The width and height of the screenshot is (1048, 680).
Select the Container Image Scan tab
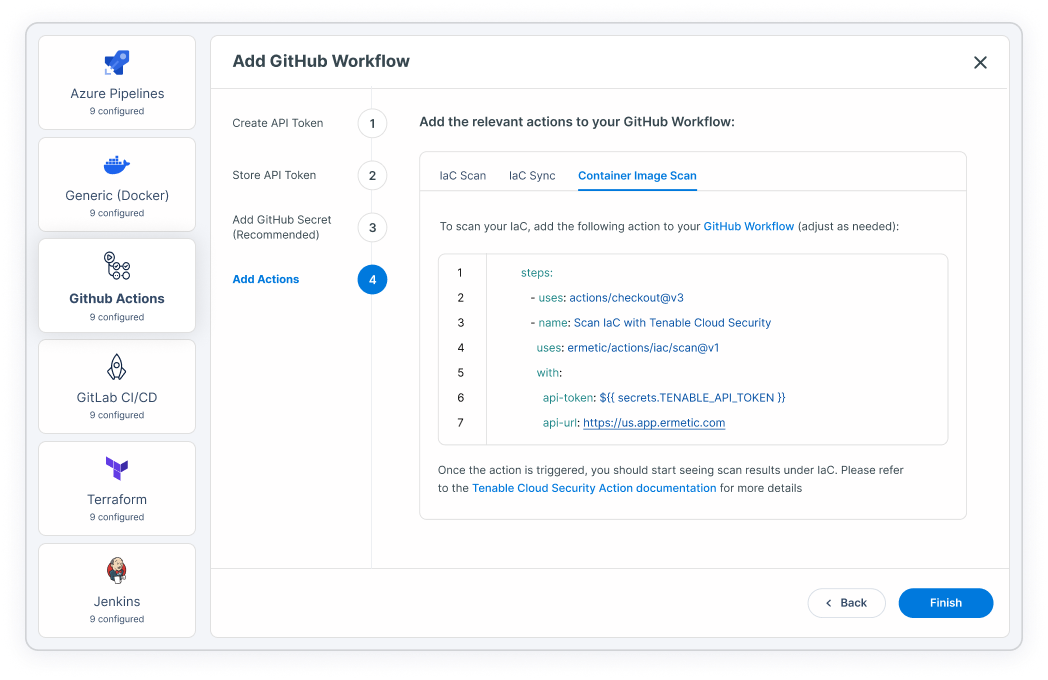[x=637, y=176]
